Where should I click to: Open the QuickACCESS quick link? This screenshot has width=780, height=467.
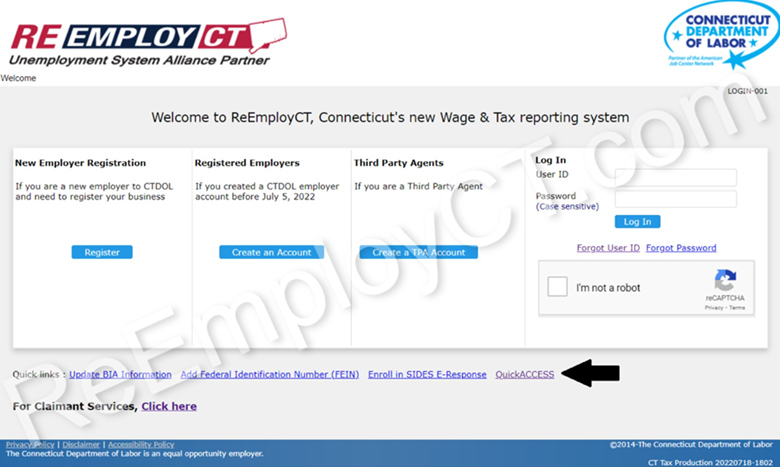click(525, 374)
